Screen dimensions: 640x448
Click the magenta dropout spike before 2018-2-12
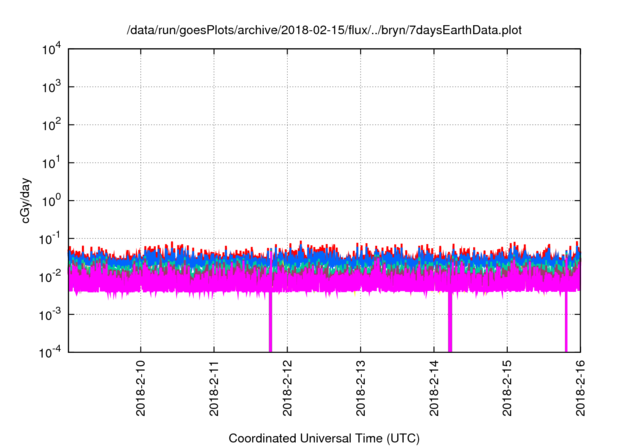270,322
